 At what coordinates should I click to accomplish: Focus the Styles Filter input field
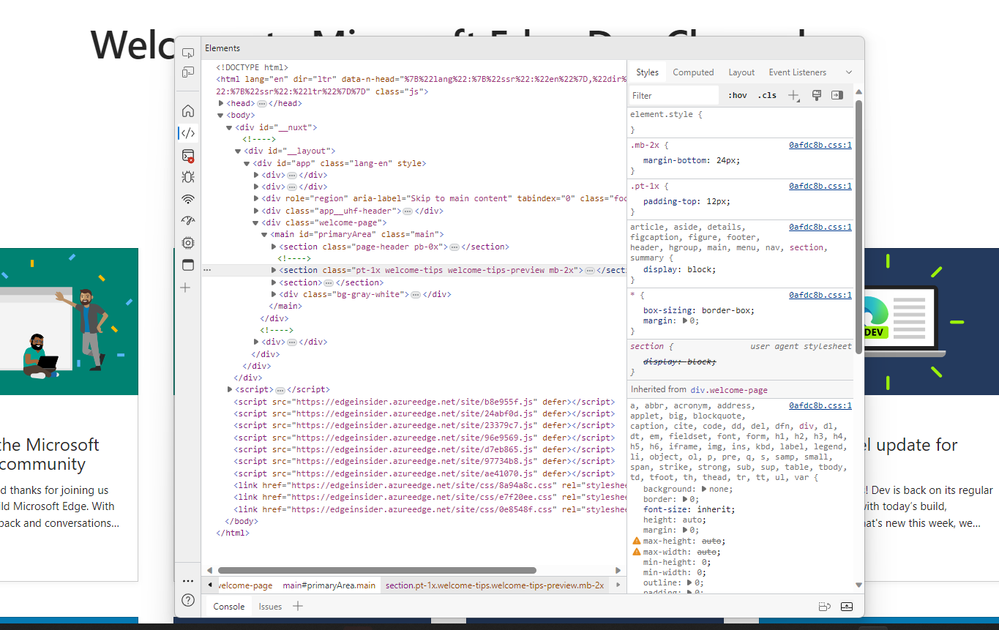[674, 96]
